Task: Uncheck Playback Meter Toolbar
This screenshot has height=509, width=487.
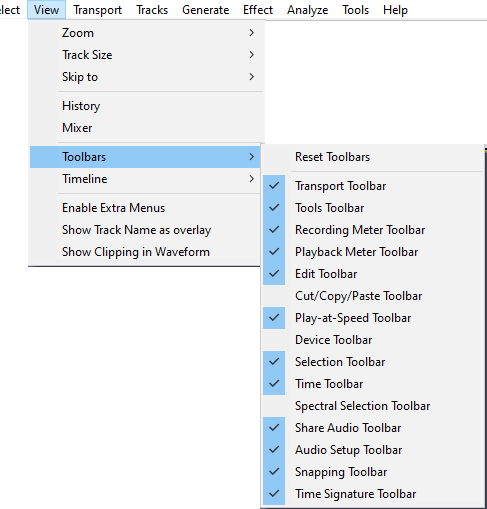Action: 373,252
